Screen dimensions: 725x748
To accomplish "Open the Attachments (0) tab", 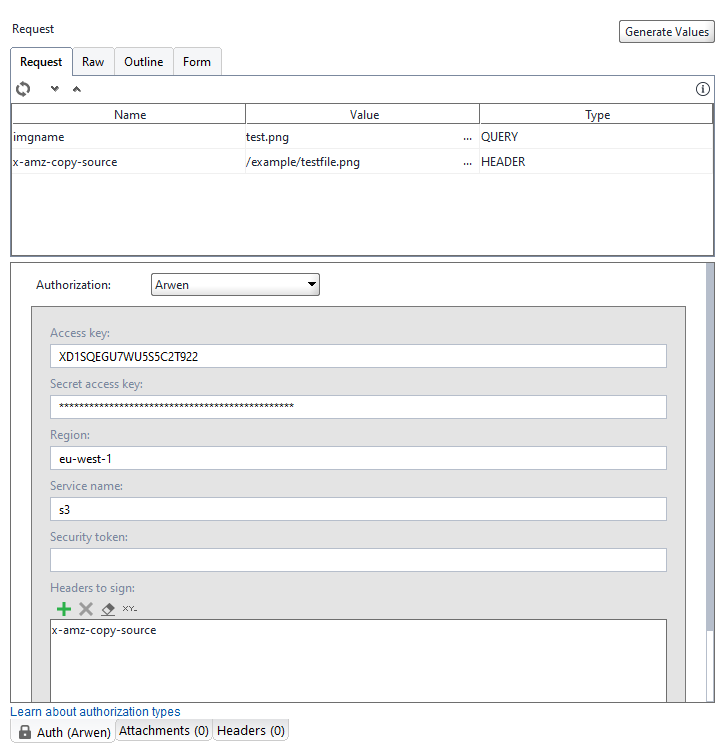I will [164, 731].
